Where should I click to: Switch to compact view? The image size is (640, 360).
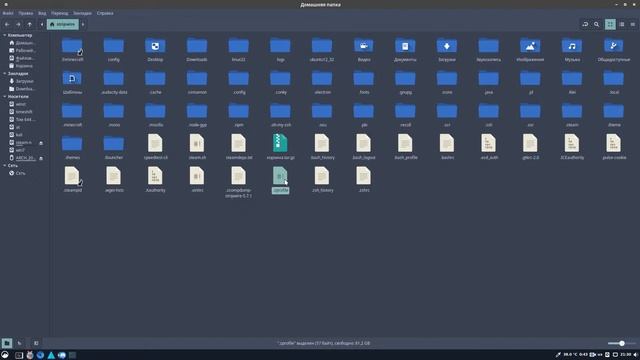[x=633, y=24]
